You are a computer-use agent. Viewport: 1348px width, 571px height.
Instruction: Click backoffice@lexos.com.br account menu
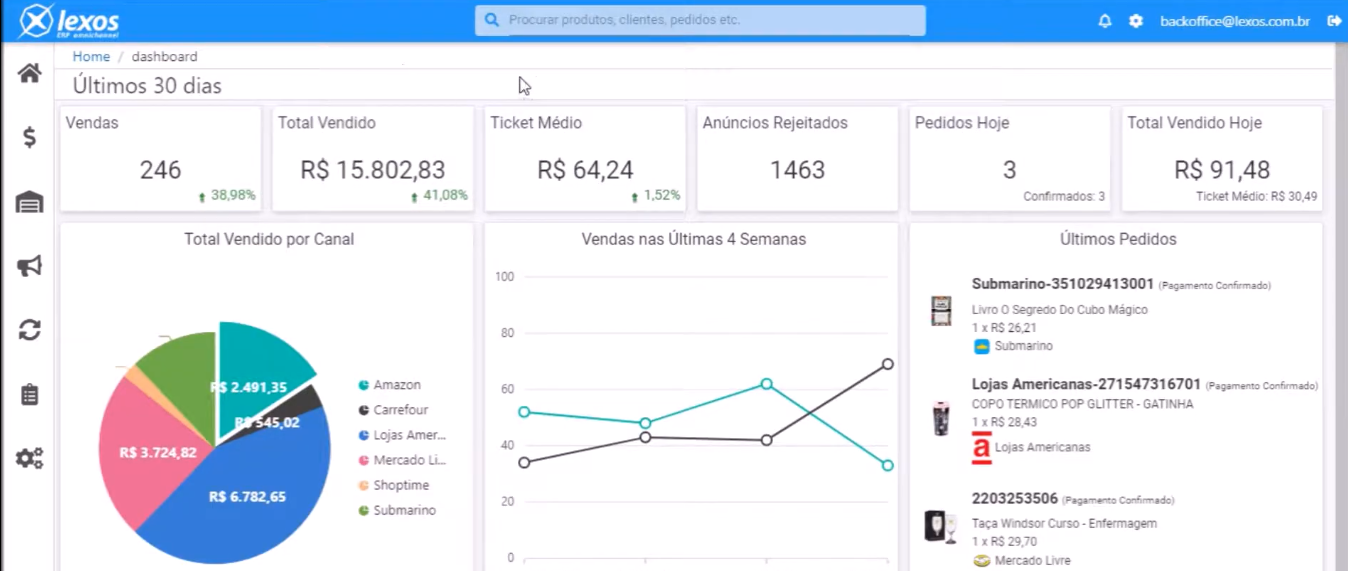pyautogui.click(x=1234, y=21)
